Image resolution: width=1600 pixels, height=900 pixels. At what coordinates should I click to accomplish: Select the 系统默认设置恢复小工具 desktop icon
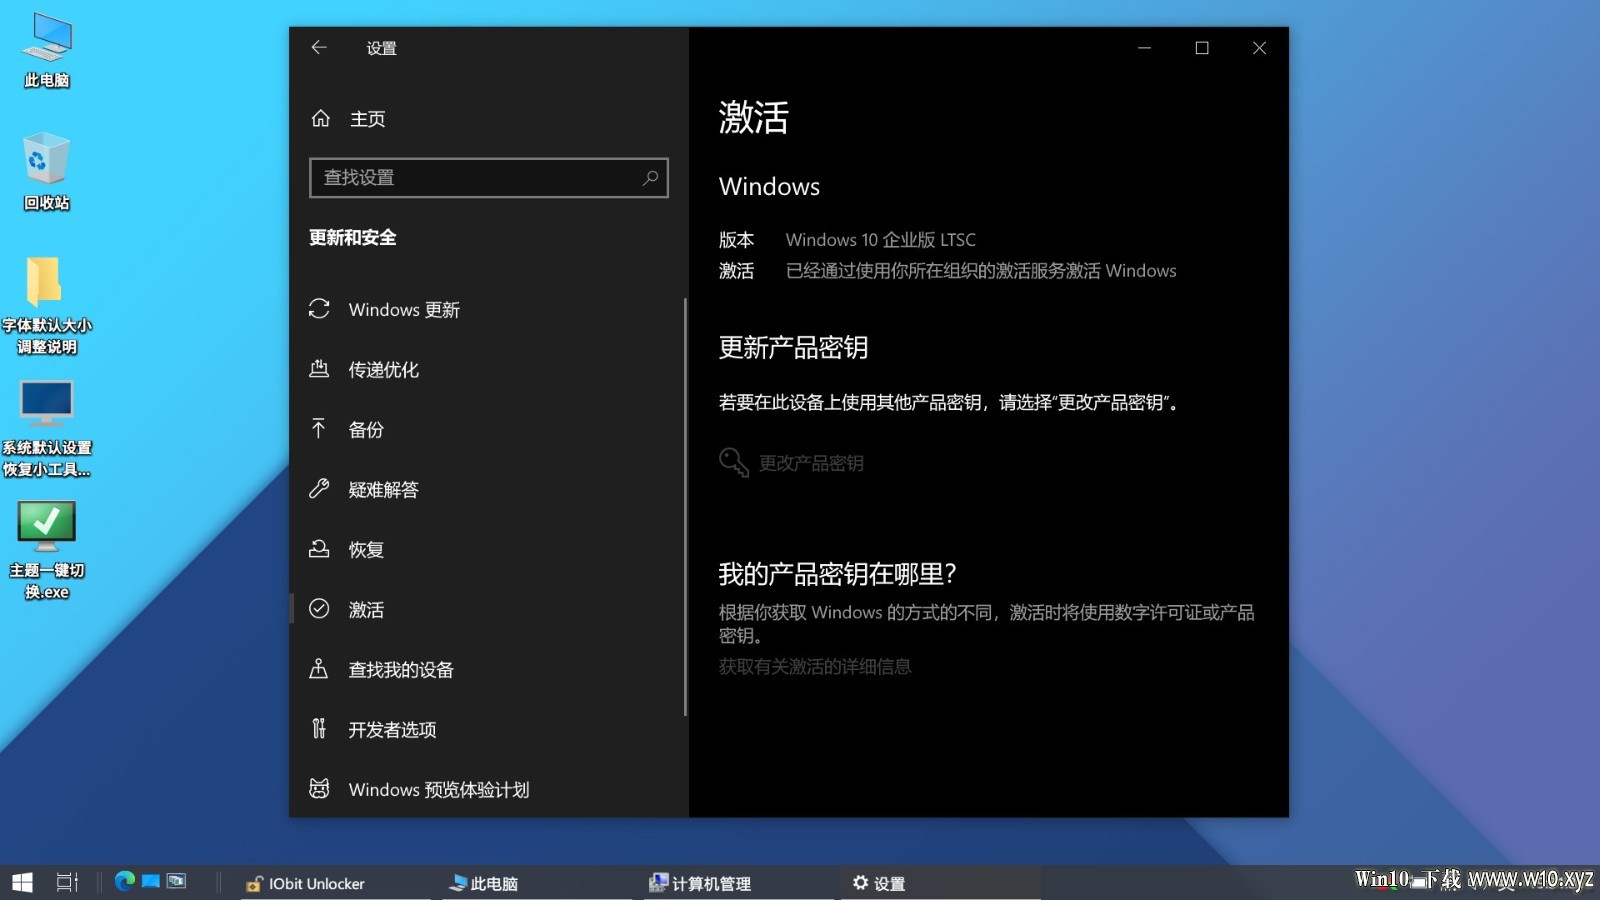coord(47,429)
